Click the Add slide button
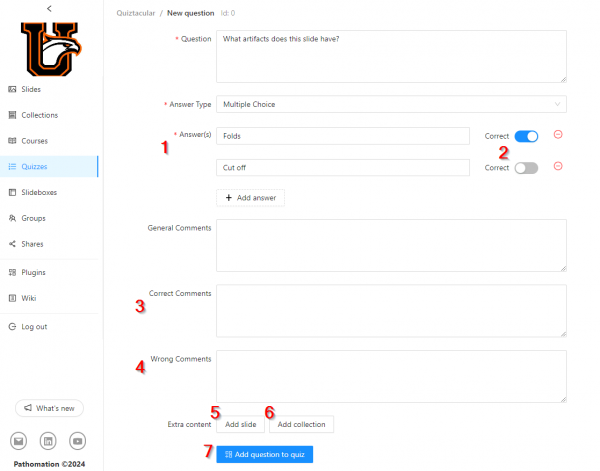The height and width of the screenshot is (471, 600). [240, 424]
